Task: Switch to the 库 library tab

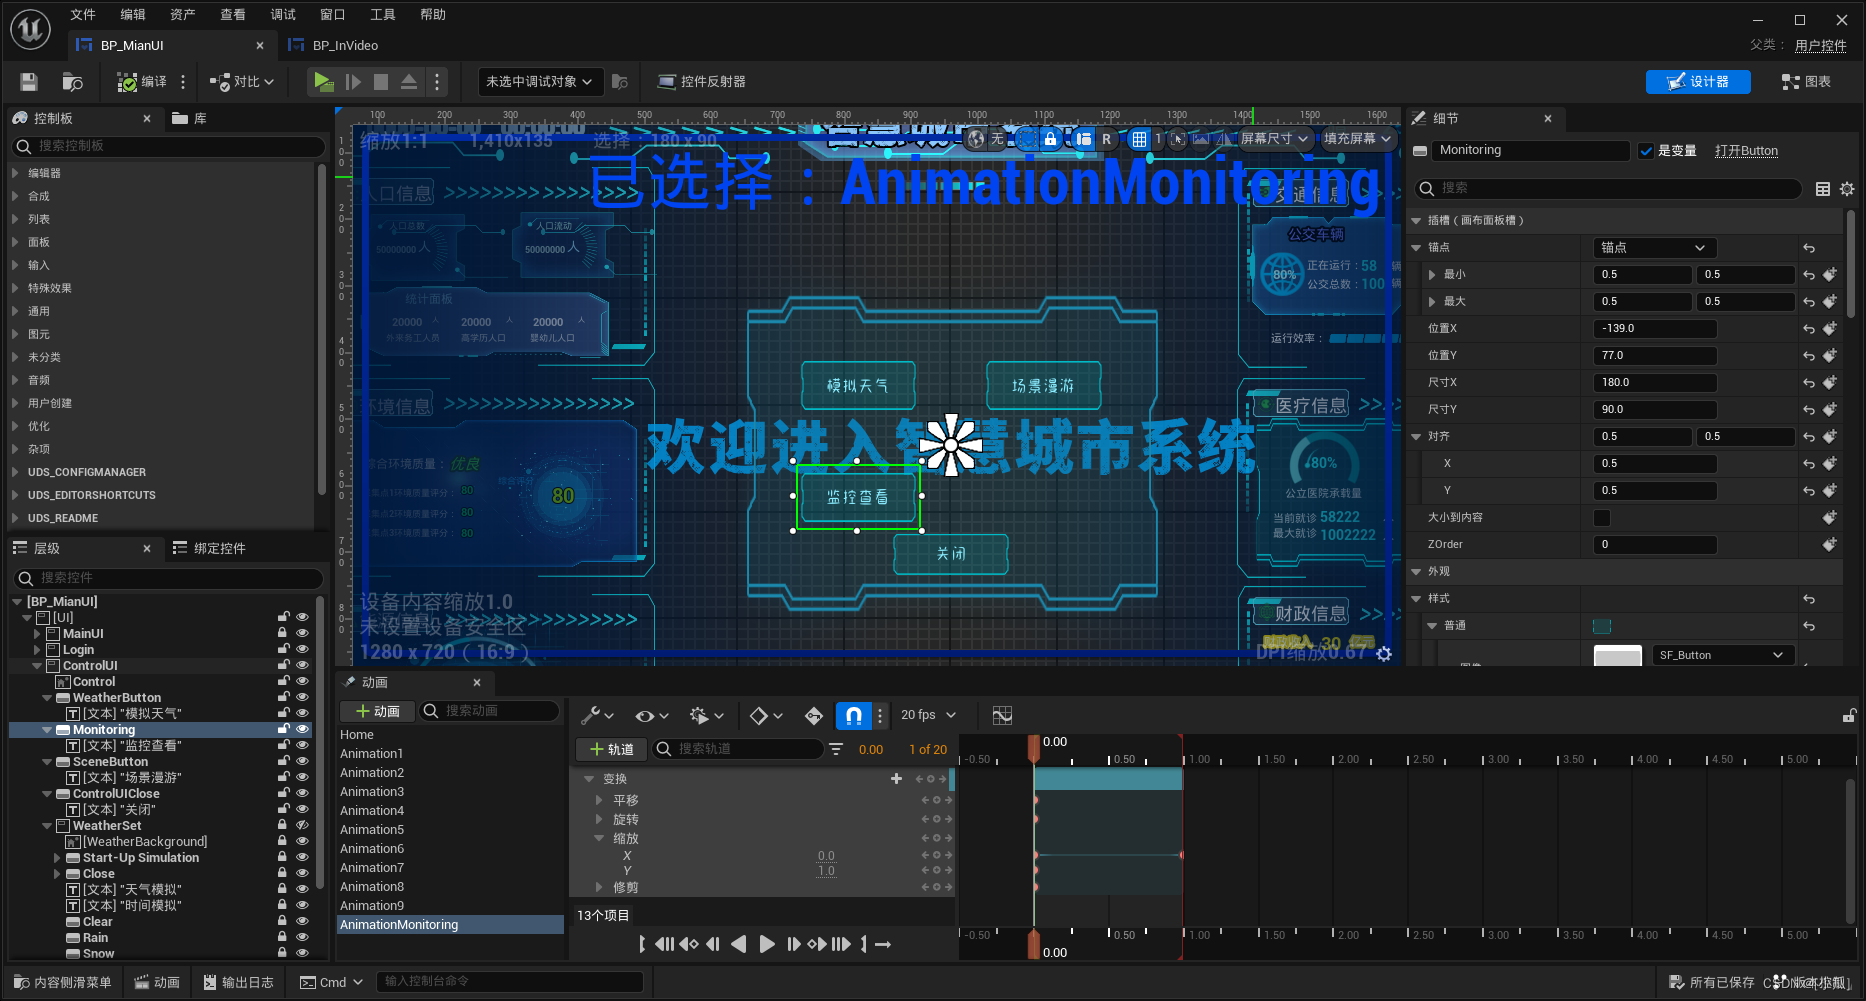Action: [190, 119]
